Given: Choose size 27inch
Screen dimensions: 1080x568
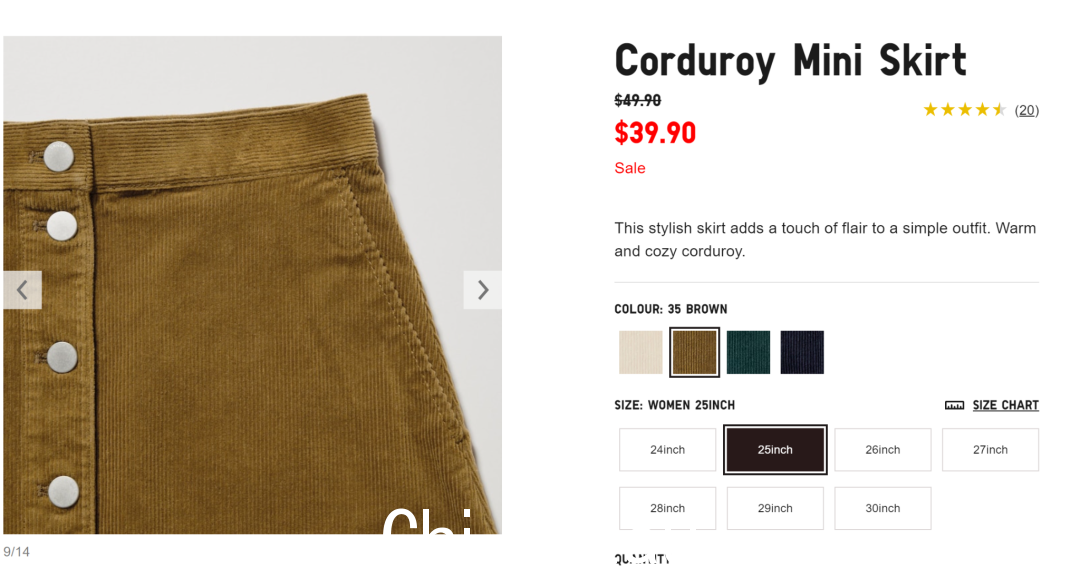Looking at the screenshot, I should 990,450.
